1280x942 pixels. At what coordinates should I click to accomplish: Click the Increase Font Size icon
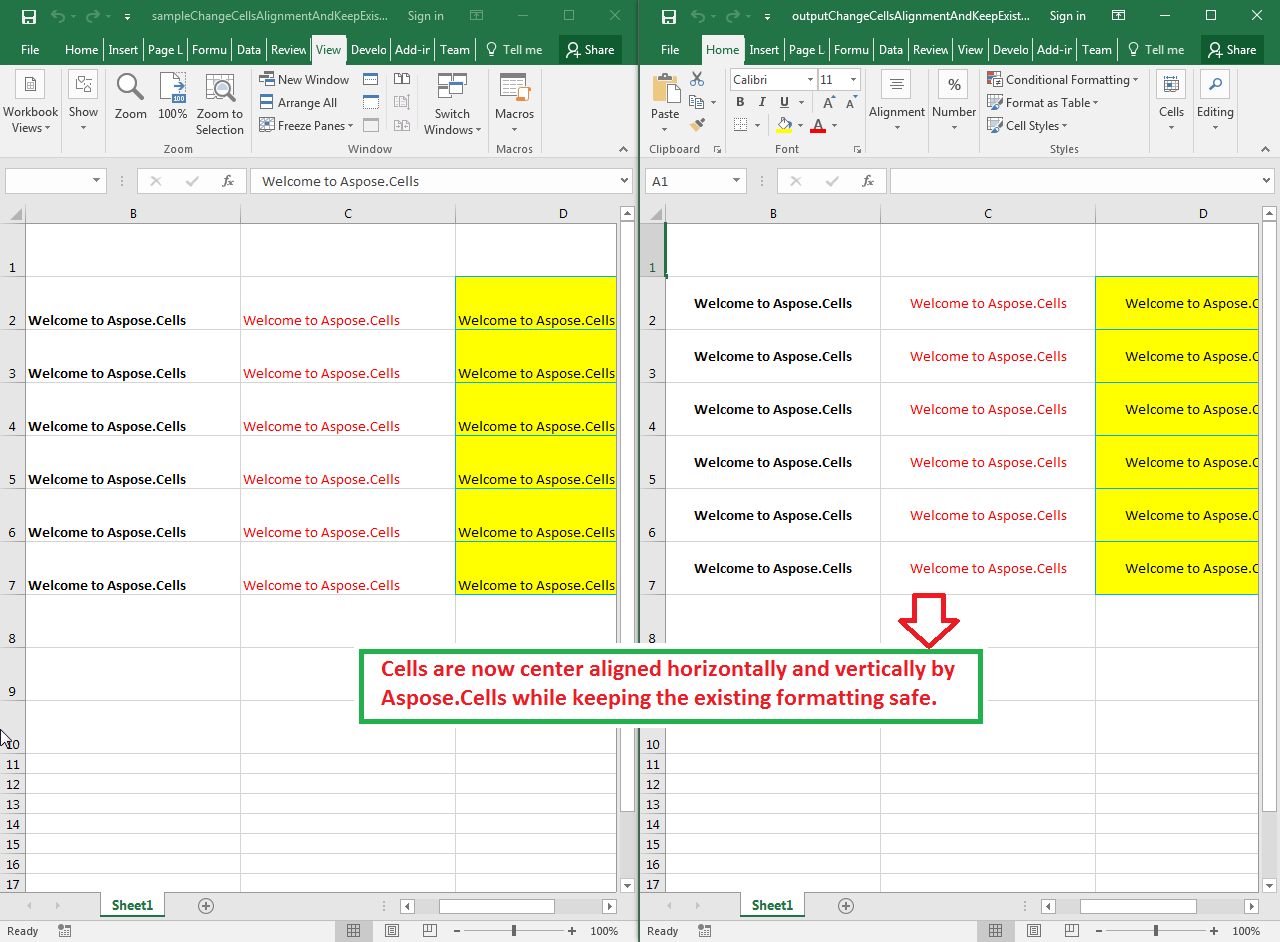click(x=829, y=103)
